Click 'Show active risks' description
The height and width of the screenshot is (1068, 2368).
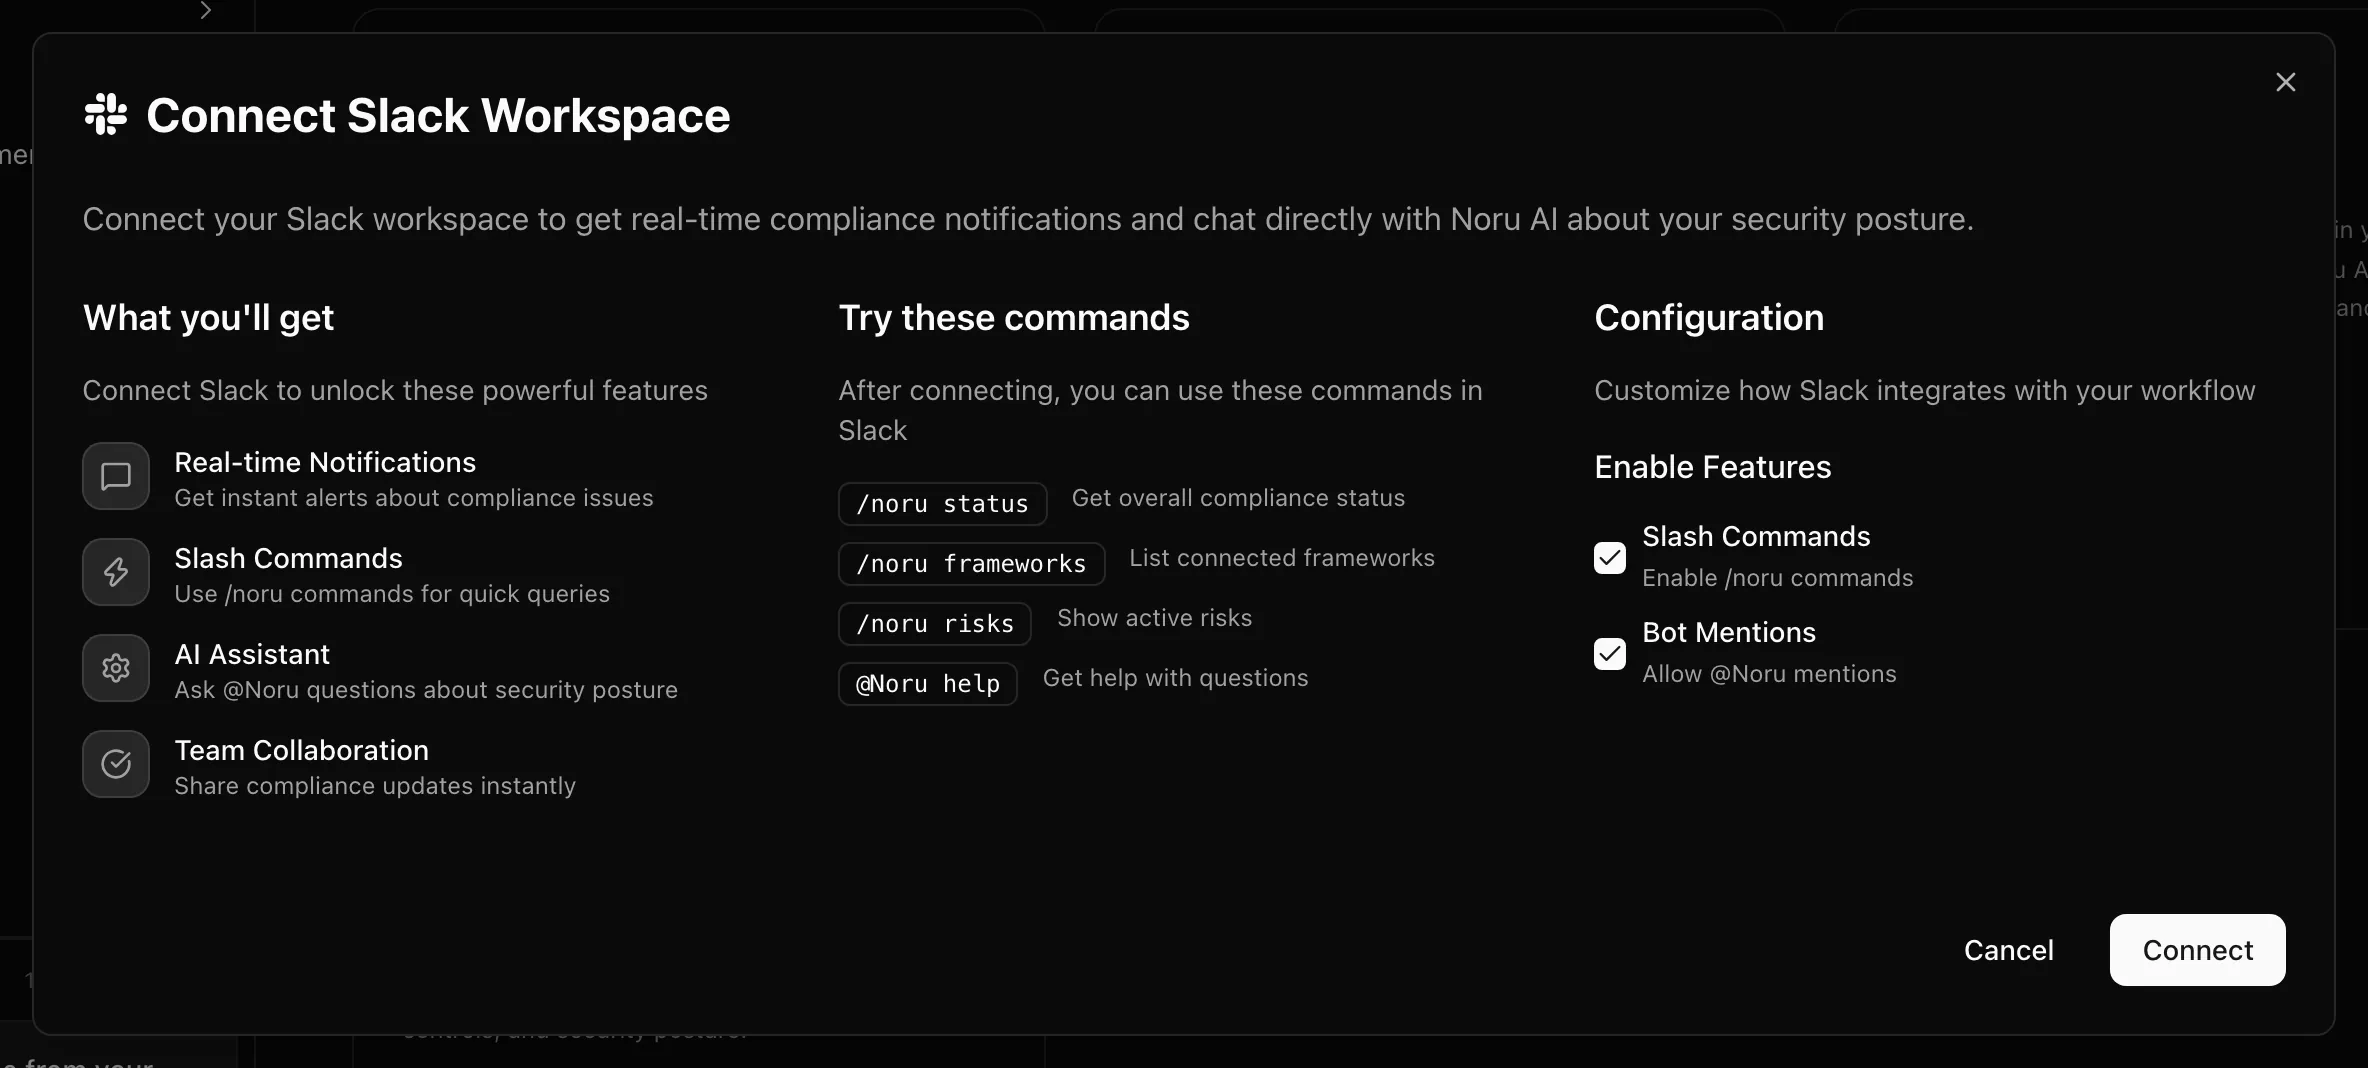point(1154,618)
